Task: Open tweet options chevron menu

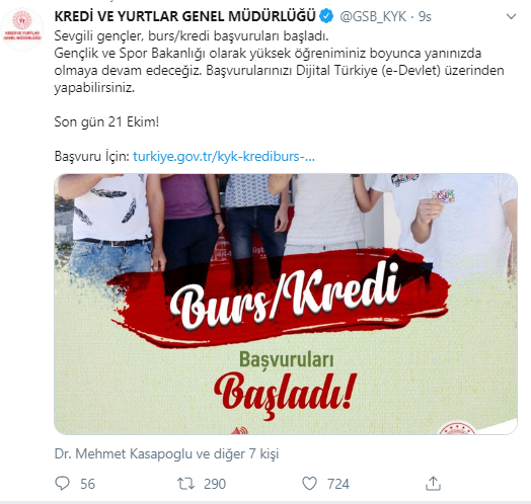Action: pyautogui.click(x=511, y=16)
